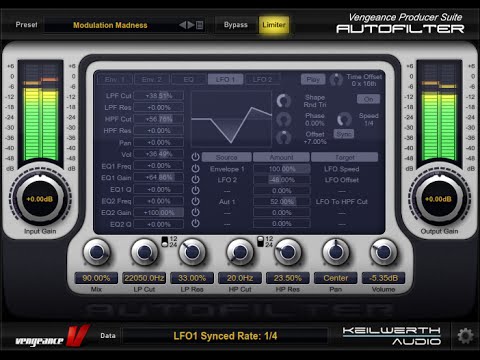Click the HP Res knob

coord(288,252)
